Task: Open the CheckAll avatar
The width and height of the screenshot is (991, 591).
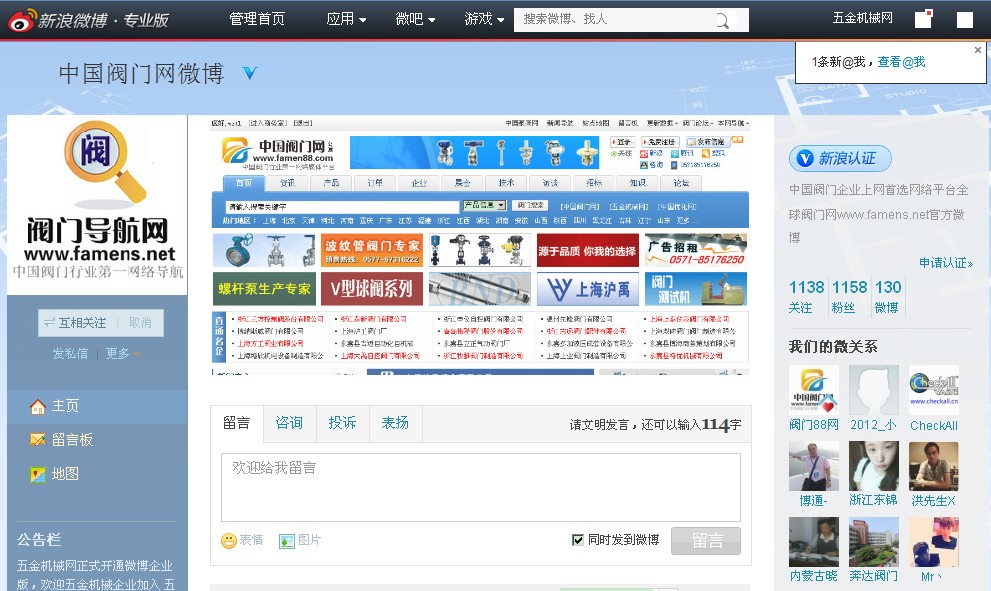Action: pos(933,389)
